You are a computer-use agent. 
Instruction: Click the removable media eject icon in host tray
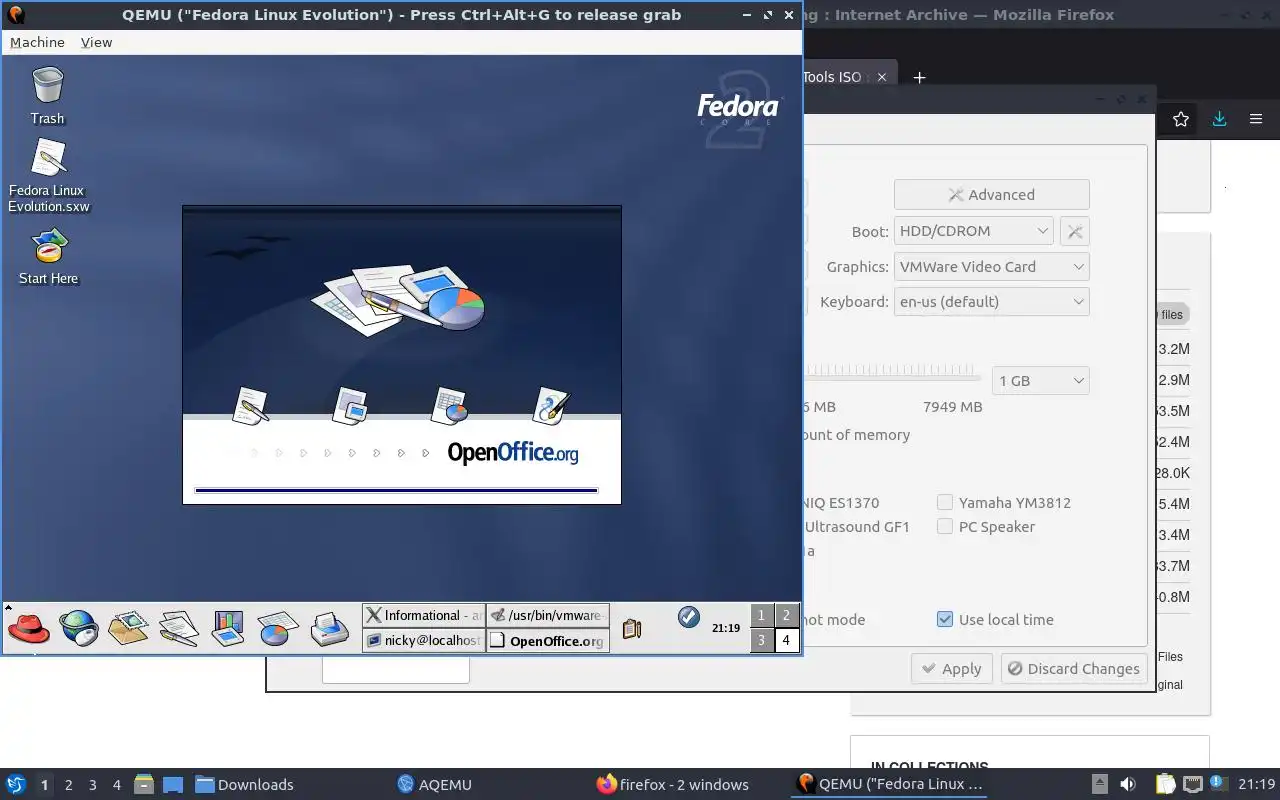(x=1099, y=784)
